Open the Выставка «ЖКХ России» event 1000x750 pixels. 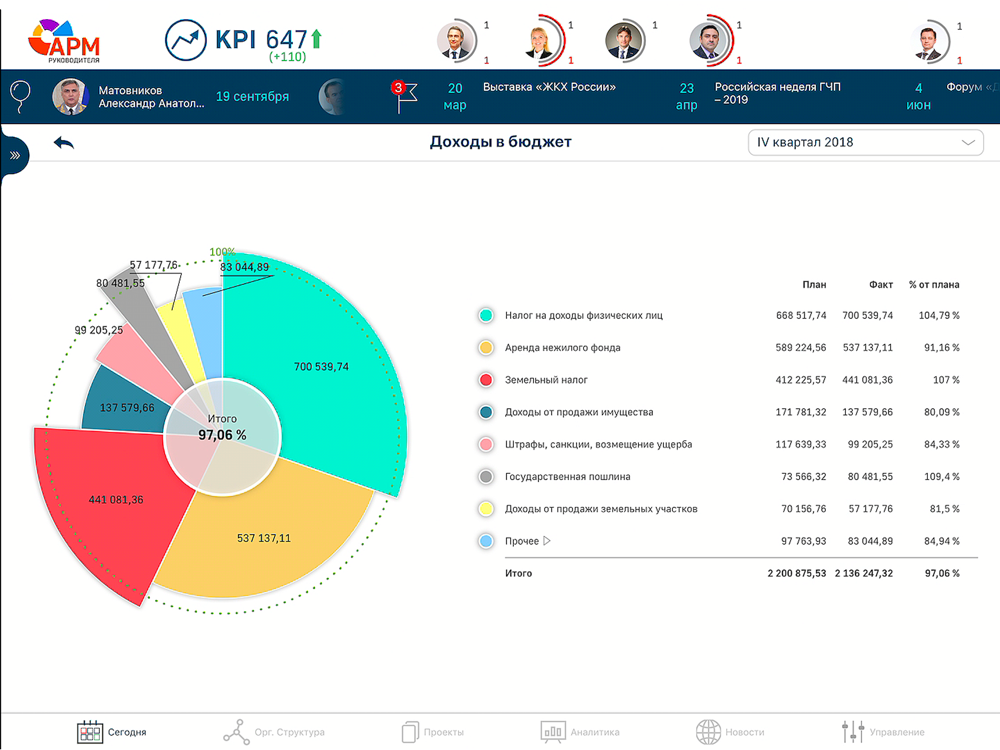pyautogui.click(x=549, y=88)
